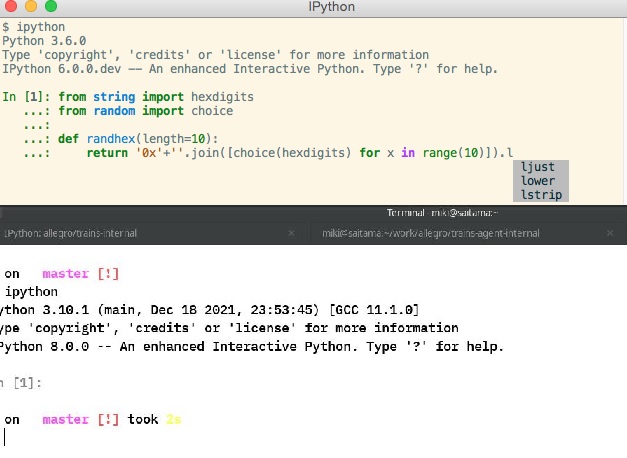The width and height of the screenshot is (627, 458).
Task: Click the '8.0.0' IPython version in lower terminal
Action: pyautogui.click(x=70, y=346)
